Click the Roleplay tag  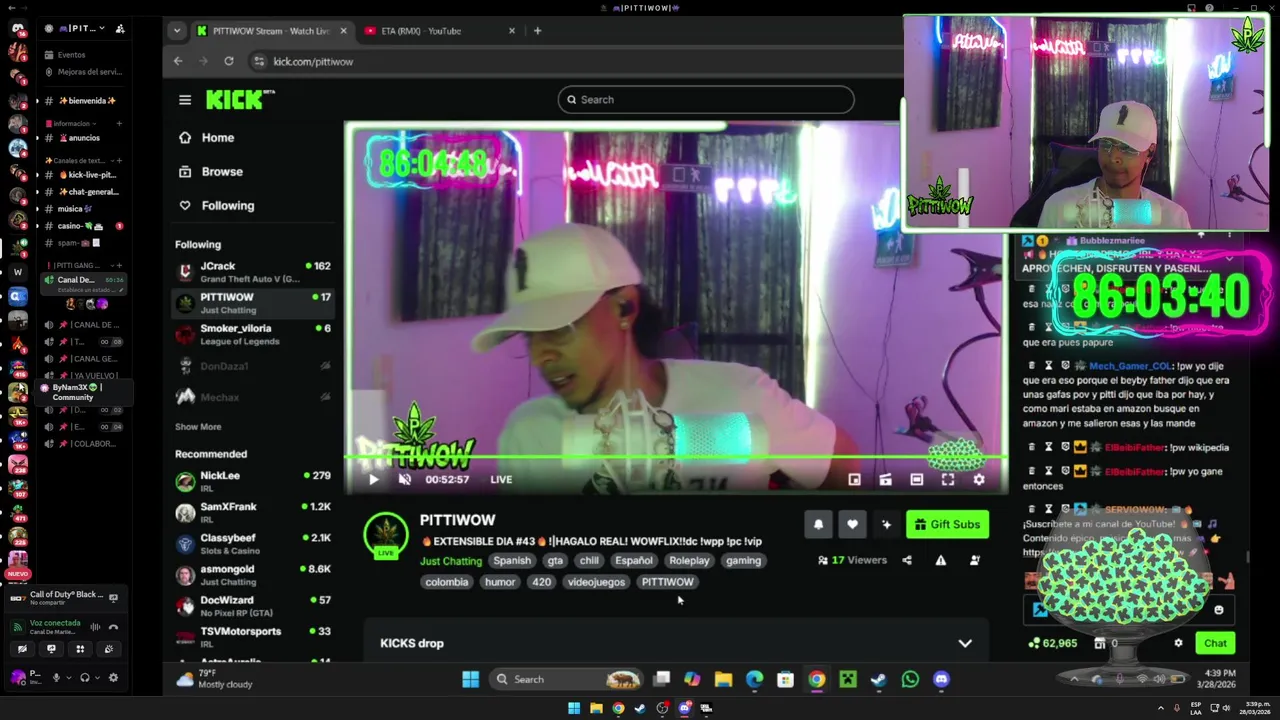tap(689, 561)
